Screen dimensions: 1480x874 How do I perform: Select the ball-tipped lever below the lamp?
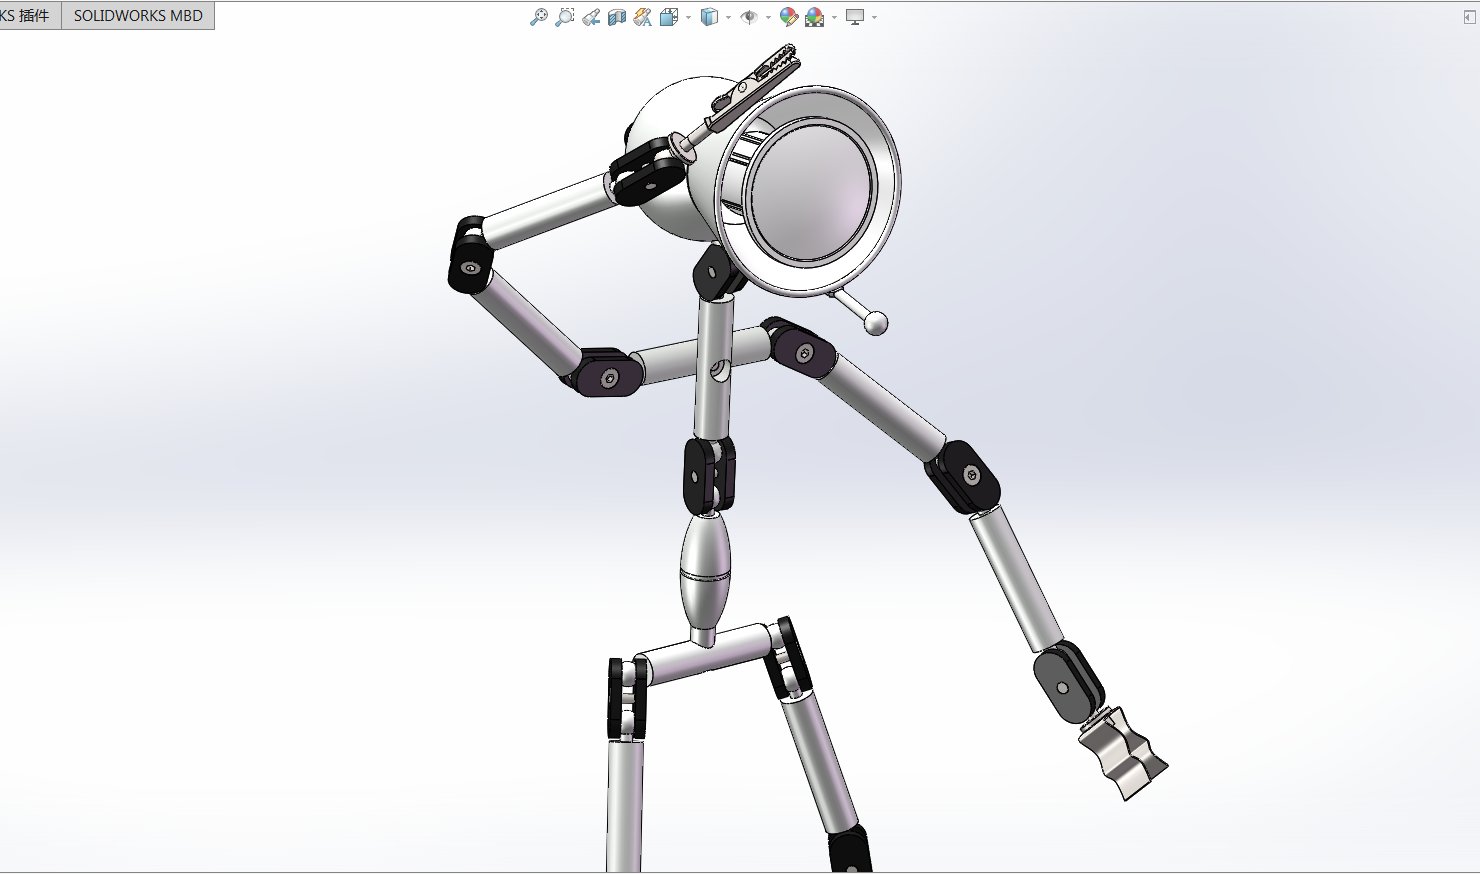pyautogui.click(x=861, y=310)
